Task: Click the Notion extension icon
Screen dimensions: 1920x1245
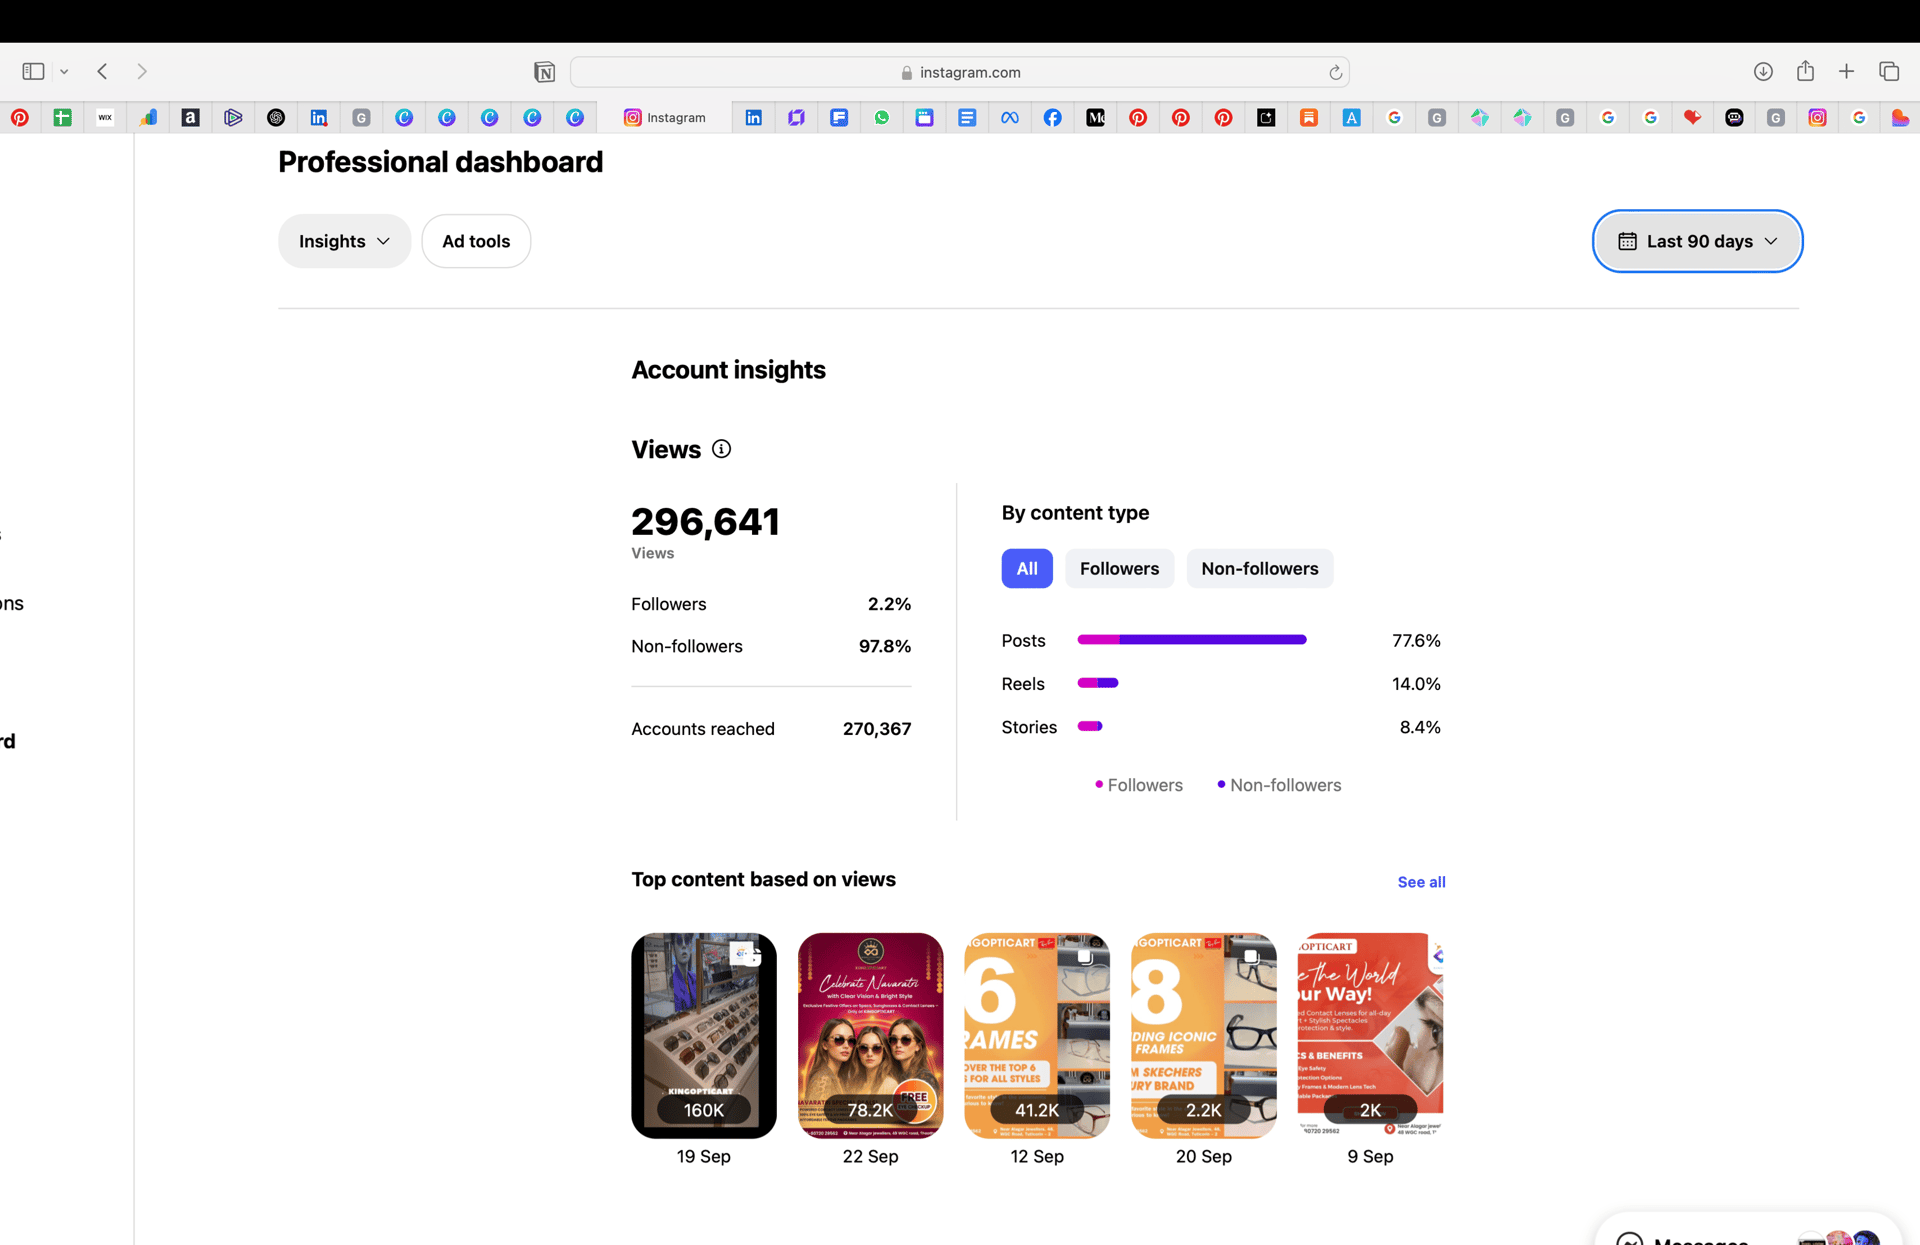Action: pyautogui.click(x=544, y=72)
